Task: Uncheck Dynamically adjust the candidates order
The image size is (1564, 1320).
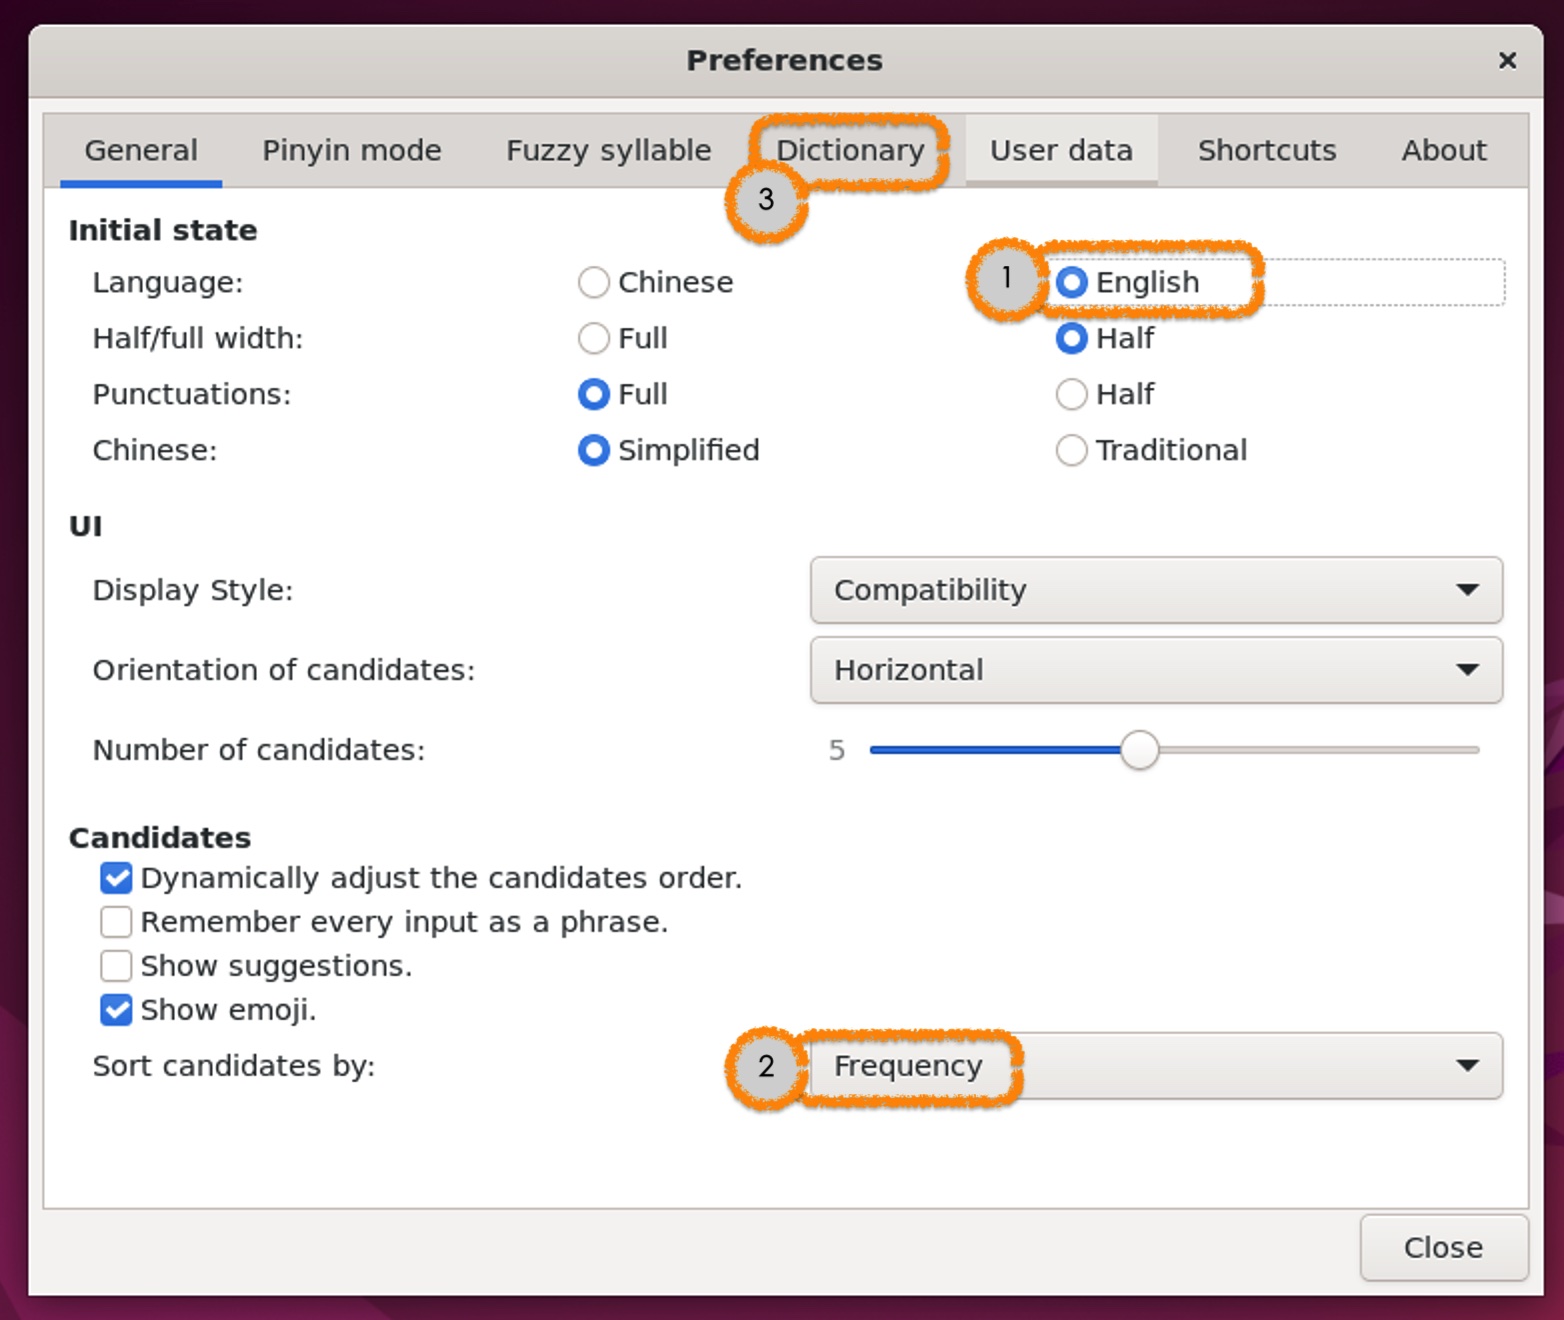Action: [x=116, y=878]
